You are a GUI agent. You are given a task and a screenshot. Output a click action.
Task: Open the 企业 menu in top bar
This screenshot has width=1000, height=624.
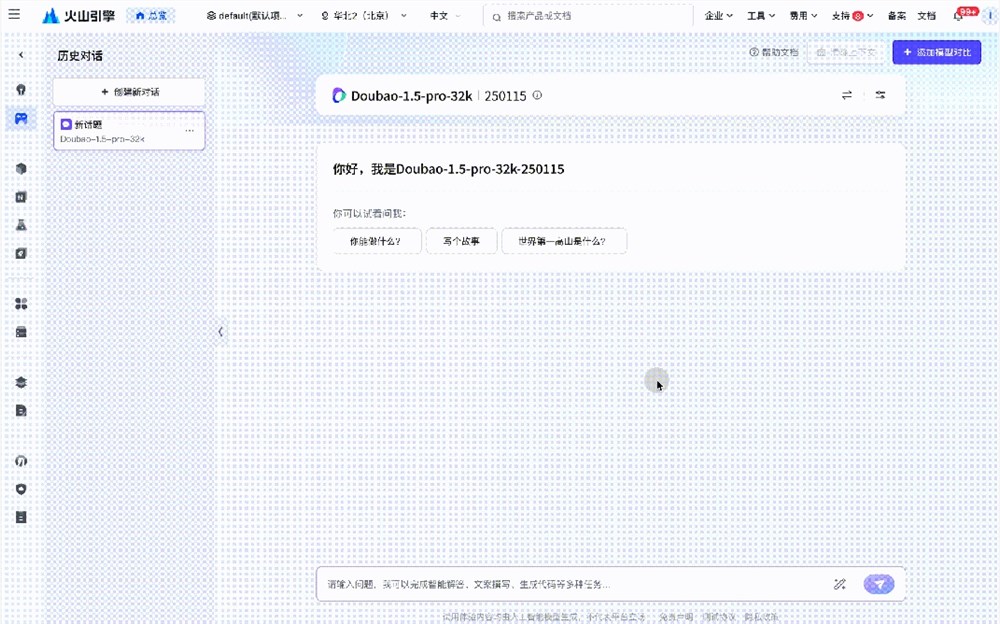pyautogui.click(x=718, y=16)
